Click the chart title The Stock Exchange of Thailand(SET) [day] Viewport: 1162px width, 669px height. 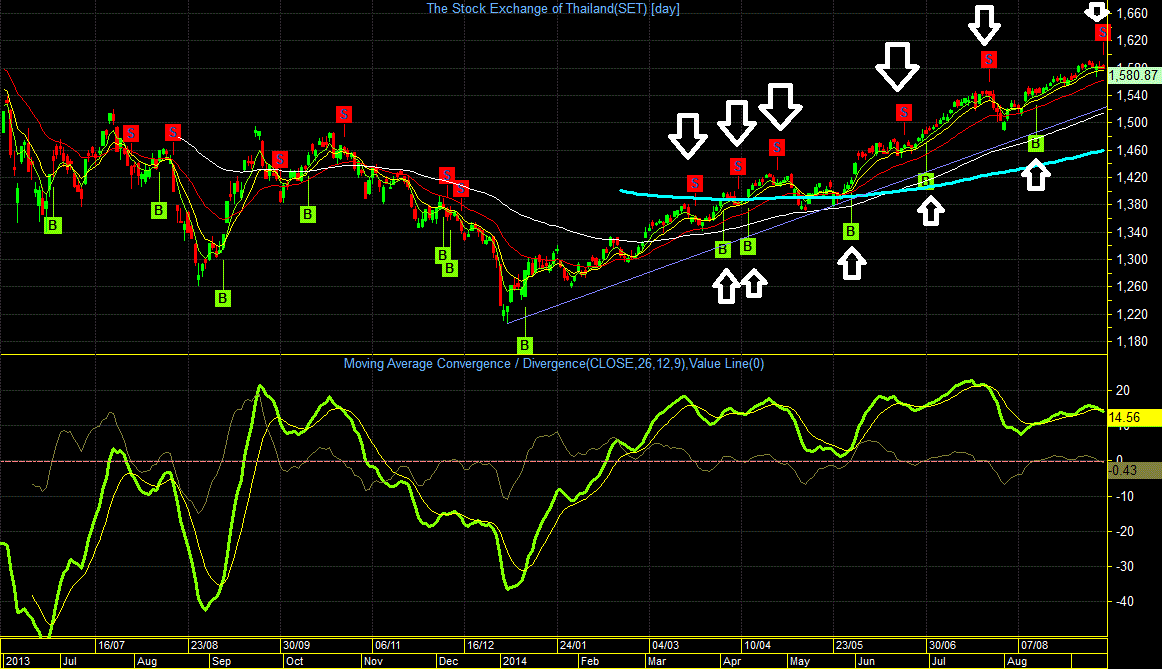[x=553, y=9]
